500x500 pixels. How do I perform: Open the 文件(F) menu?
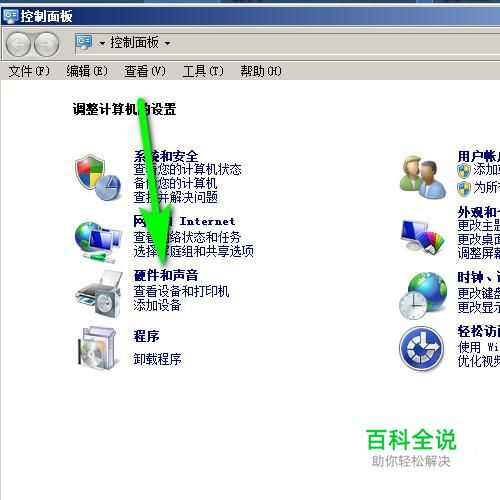[29, 71]
